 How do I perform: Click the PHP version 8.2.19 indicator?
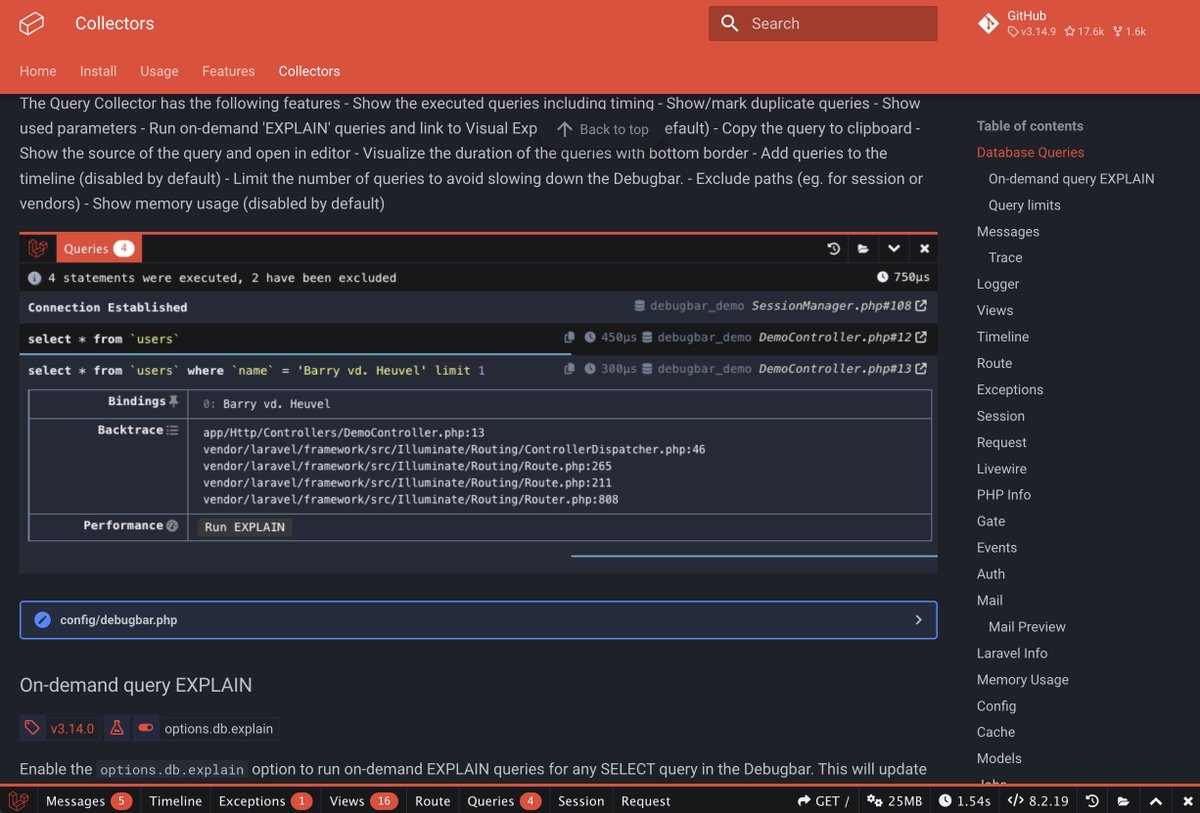point(1038,801)
